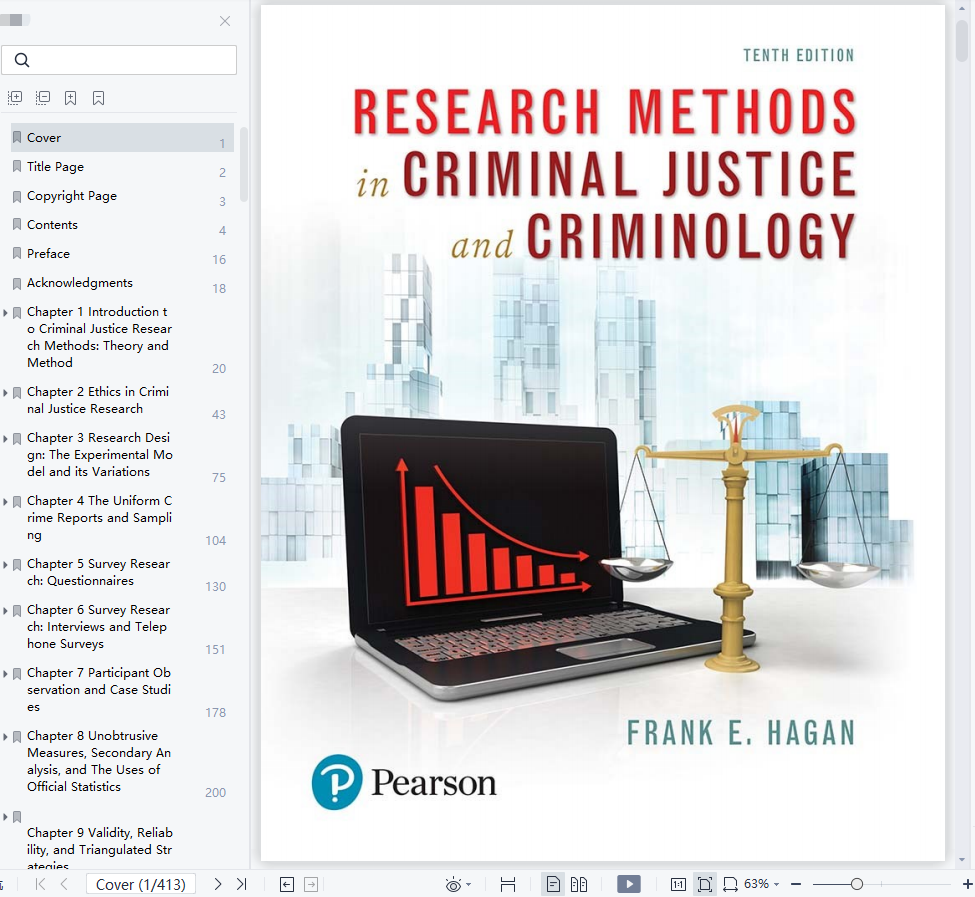
Task: Expand Chapter 5 Survey Research Questionnaires bookmark
Action: point(6,565)
